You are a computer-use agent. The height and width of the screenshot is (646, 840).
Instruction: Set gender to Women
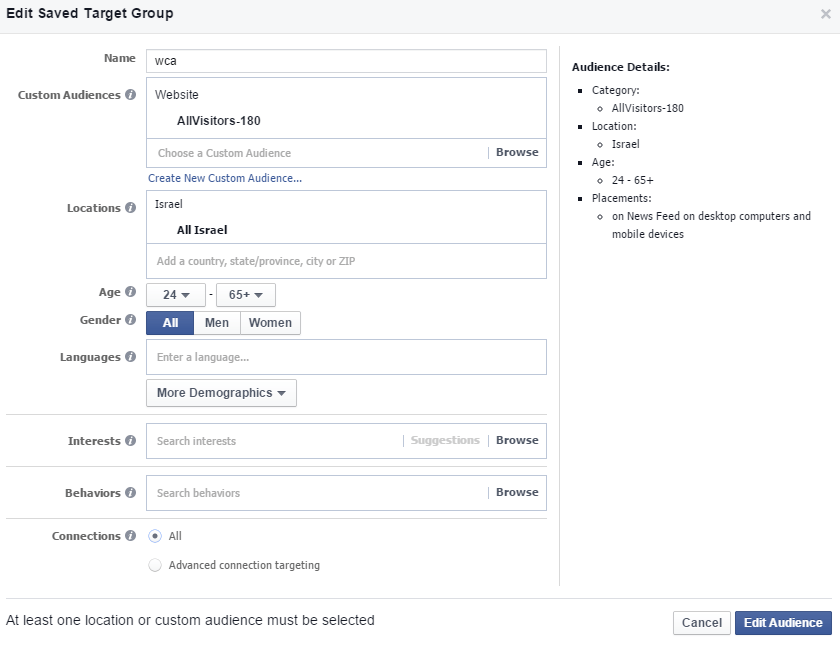[x=271, y=323]
